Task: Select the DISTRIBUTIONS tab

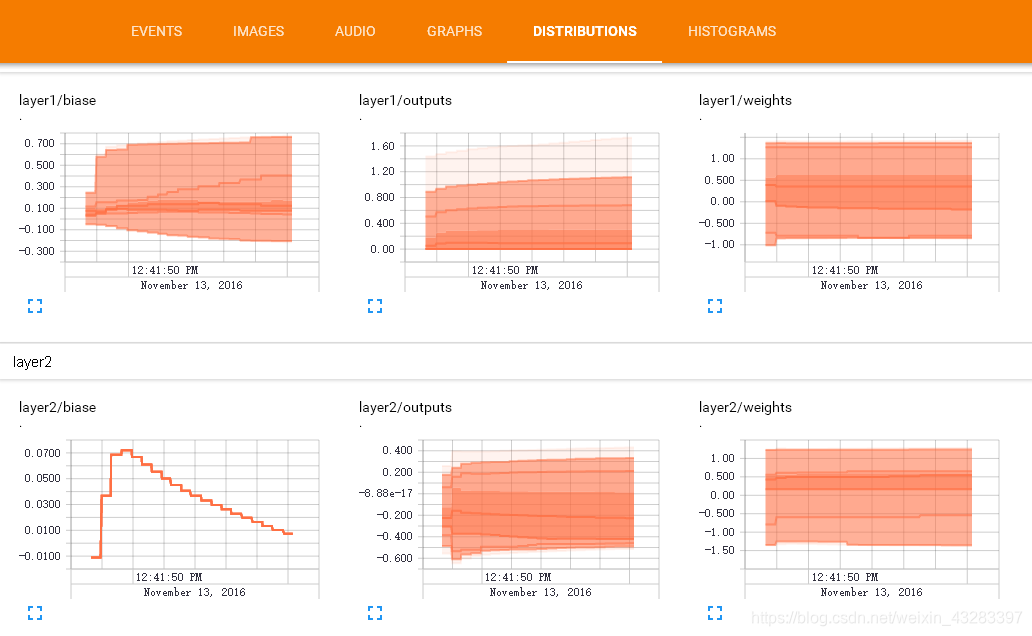Action: (584, 31)
